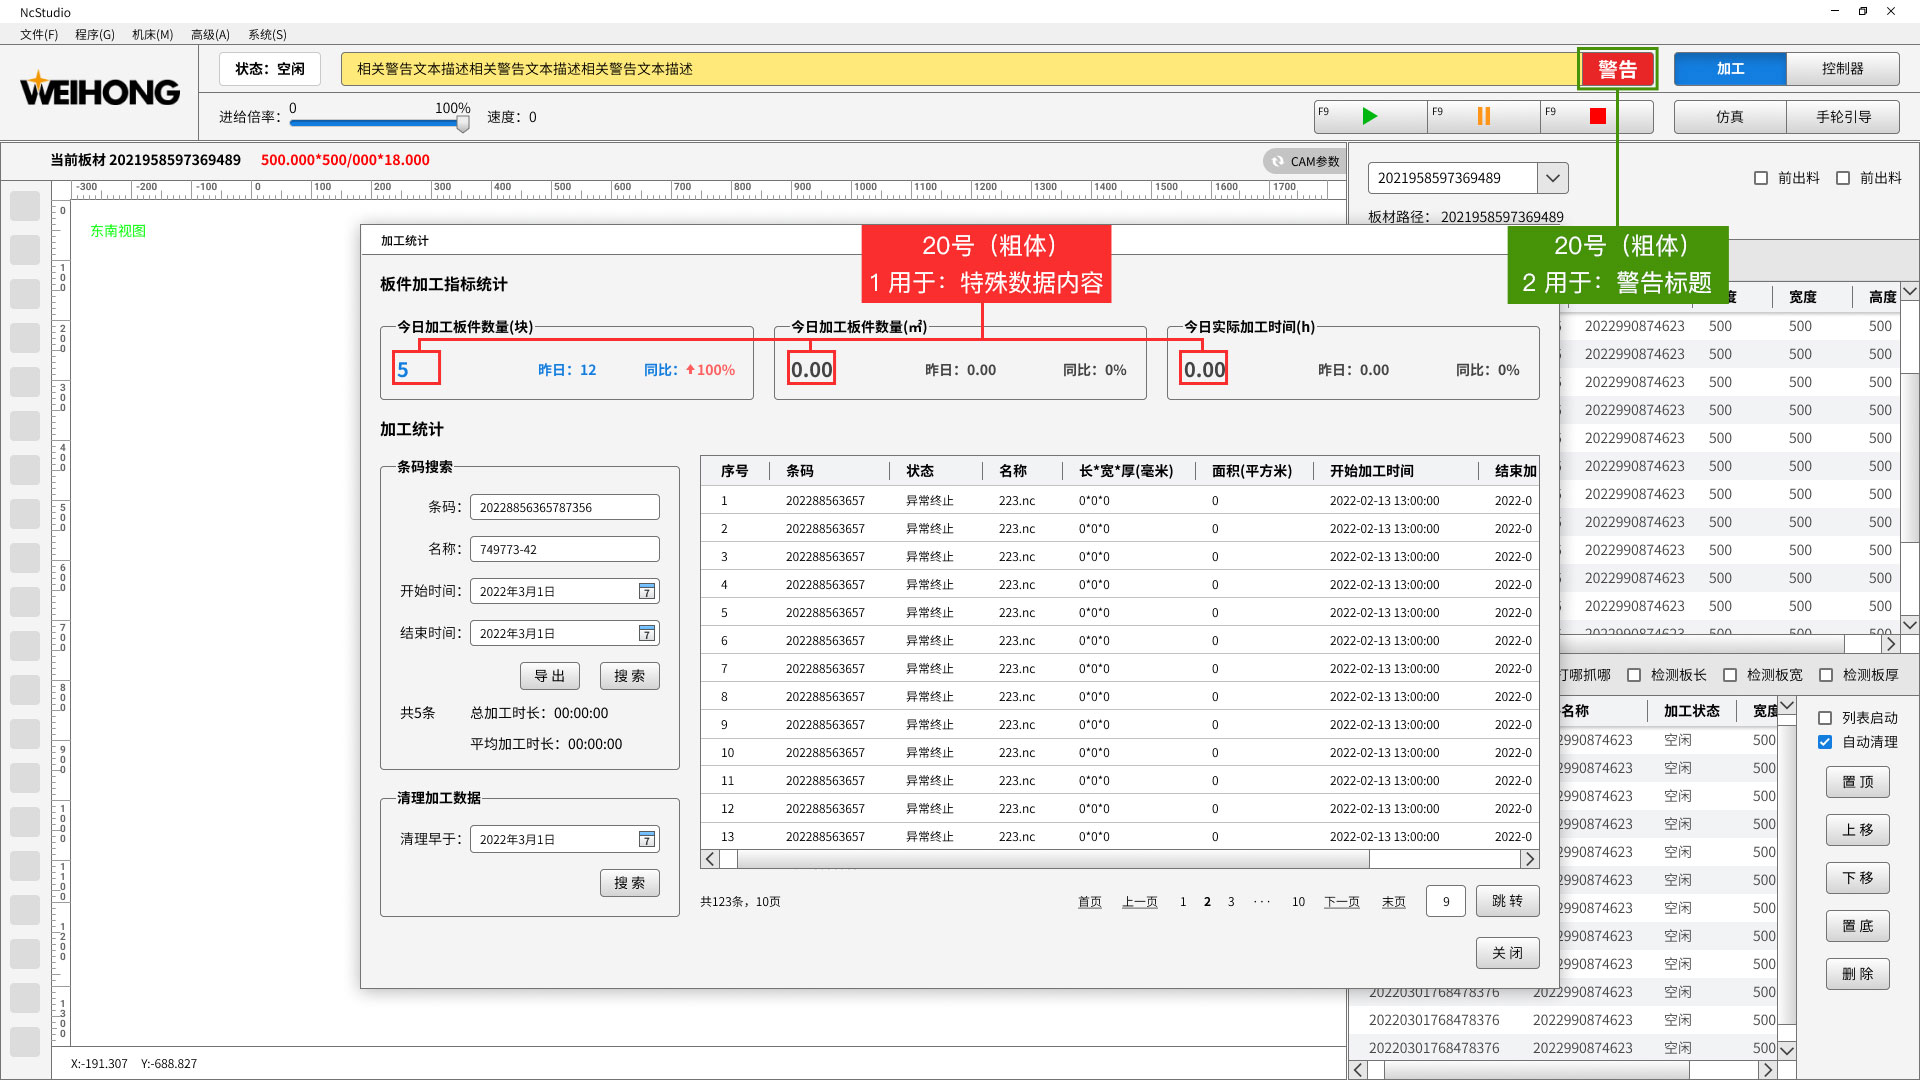The width and height of the screenshot is (1920, 1080).
Task: Uncheck the 自动清理 checkbox
Action: pyautogui.click(x=1825, y=742)
